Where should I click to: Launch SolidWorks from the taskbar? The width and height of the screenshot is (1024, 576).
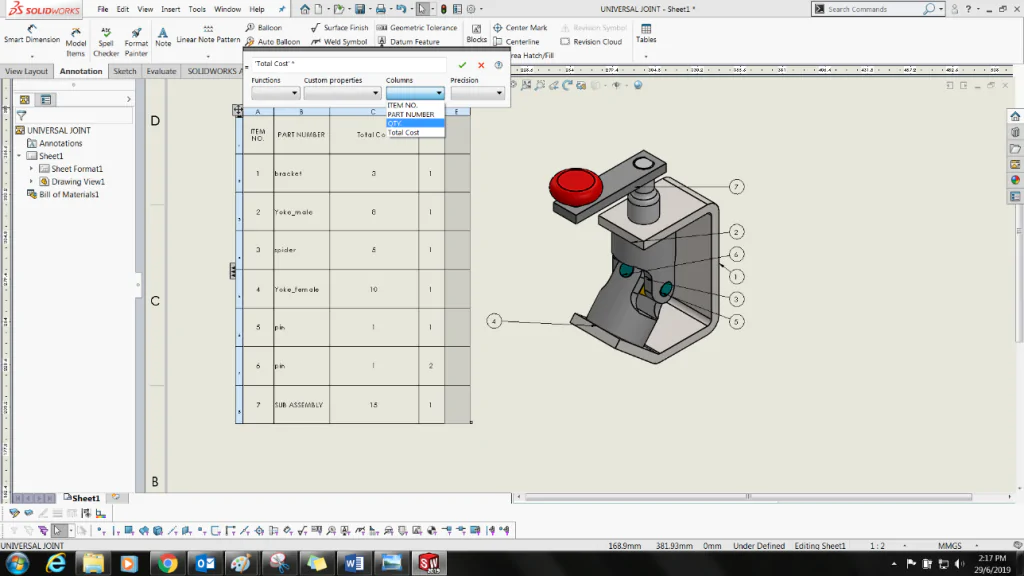tap(428, 563)
